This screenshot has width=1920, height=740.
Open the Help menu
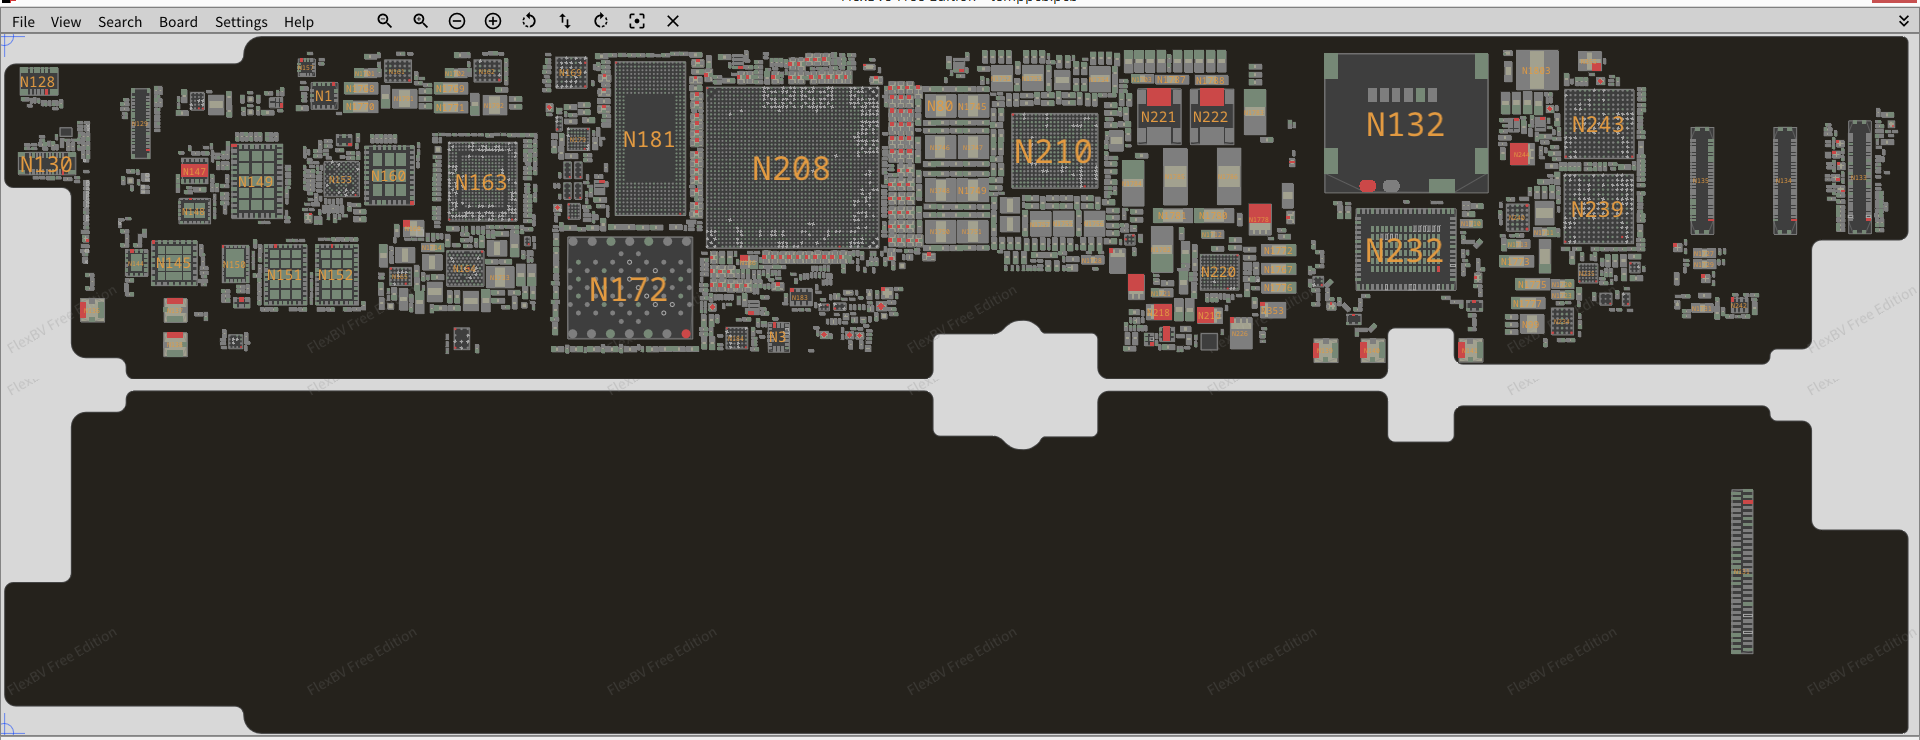coord(298,22)
